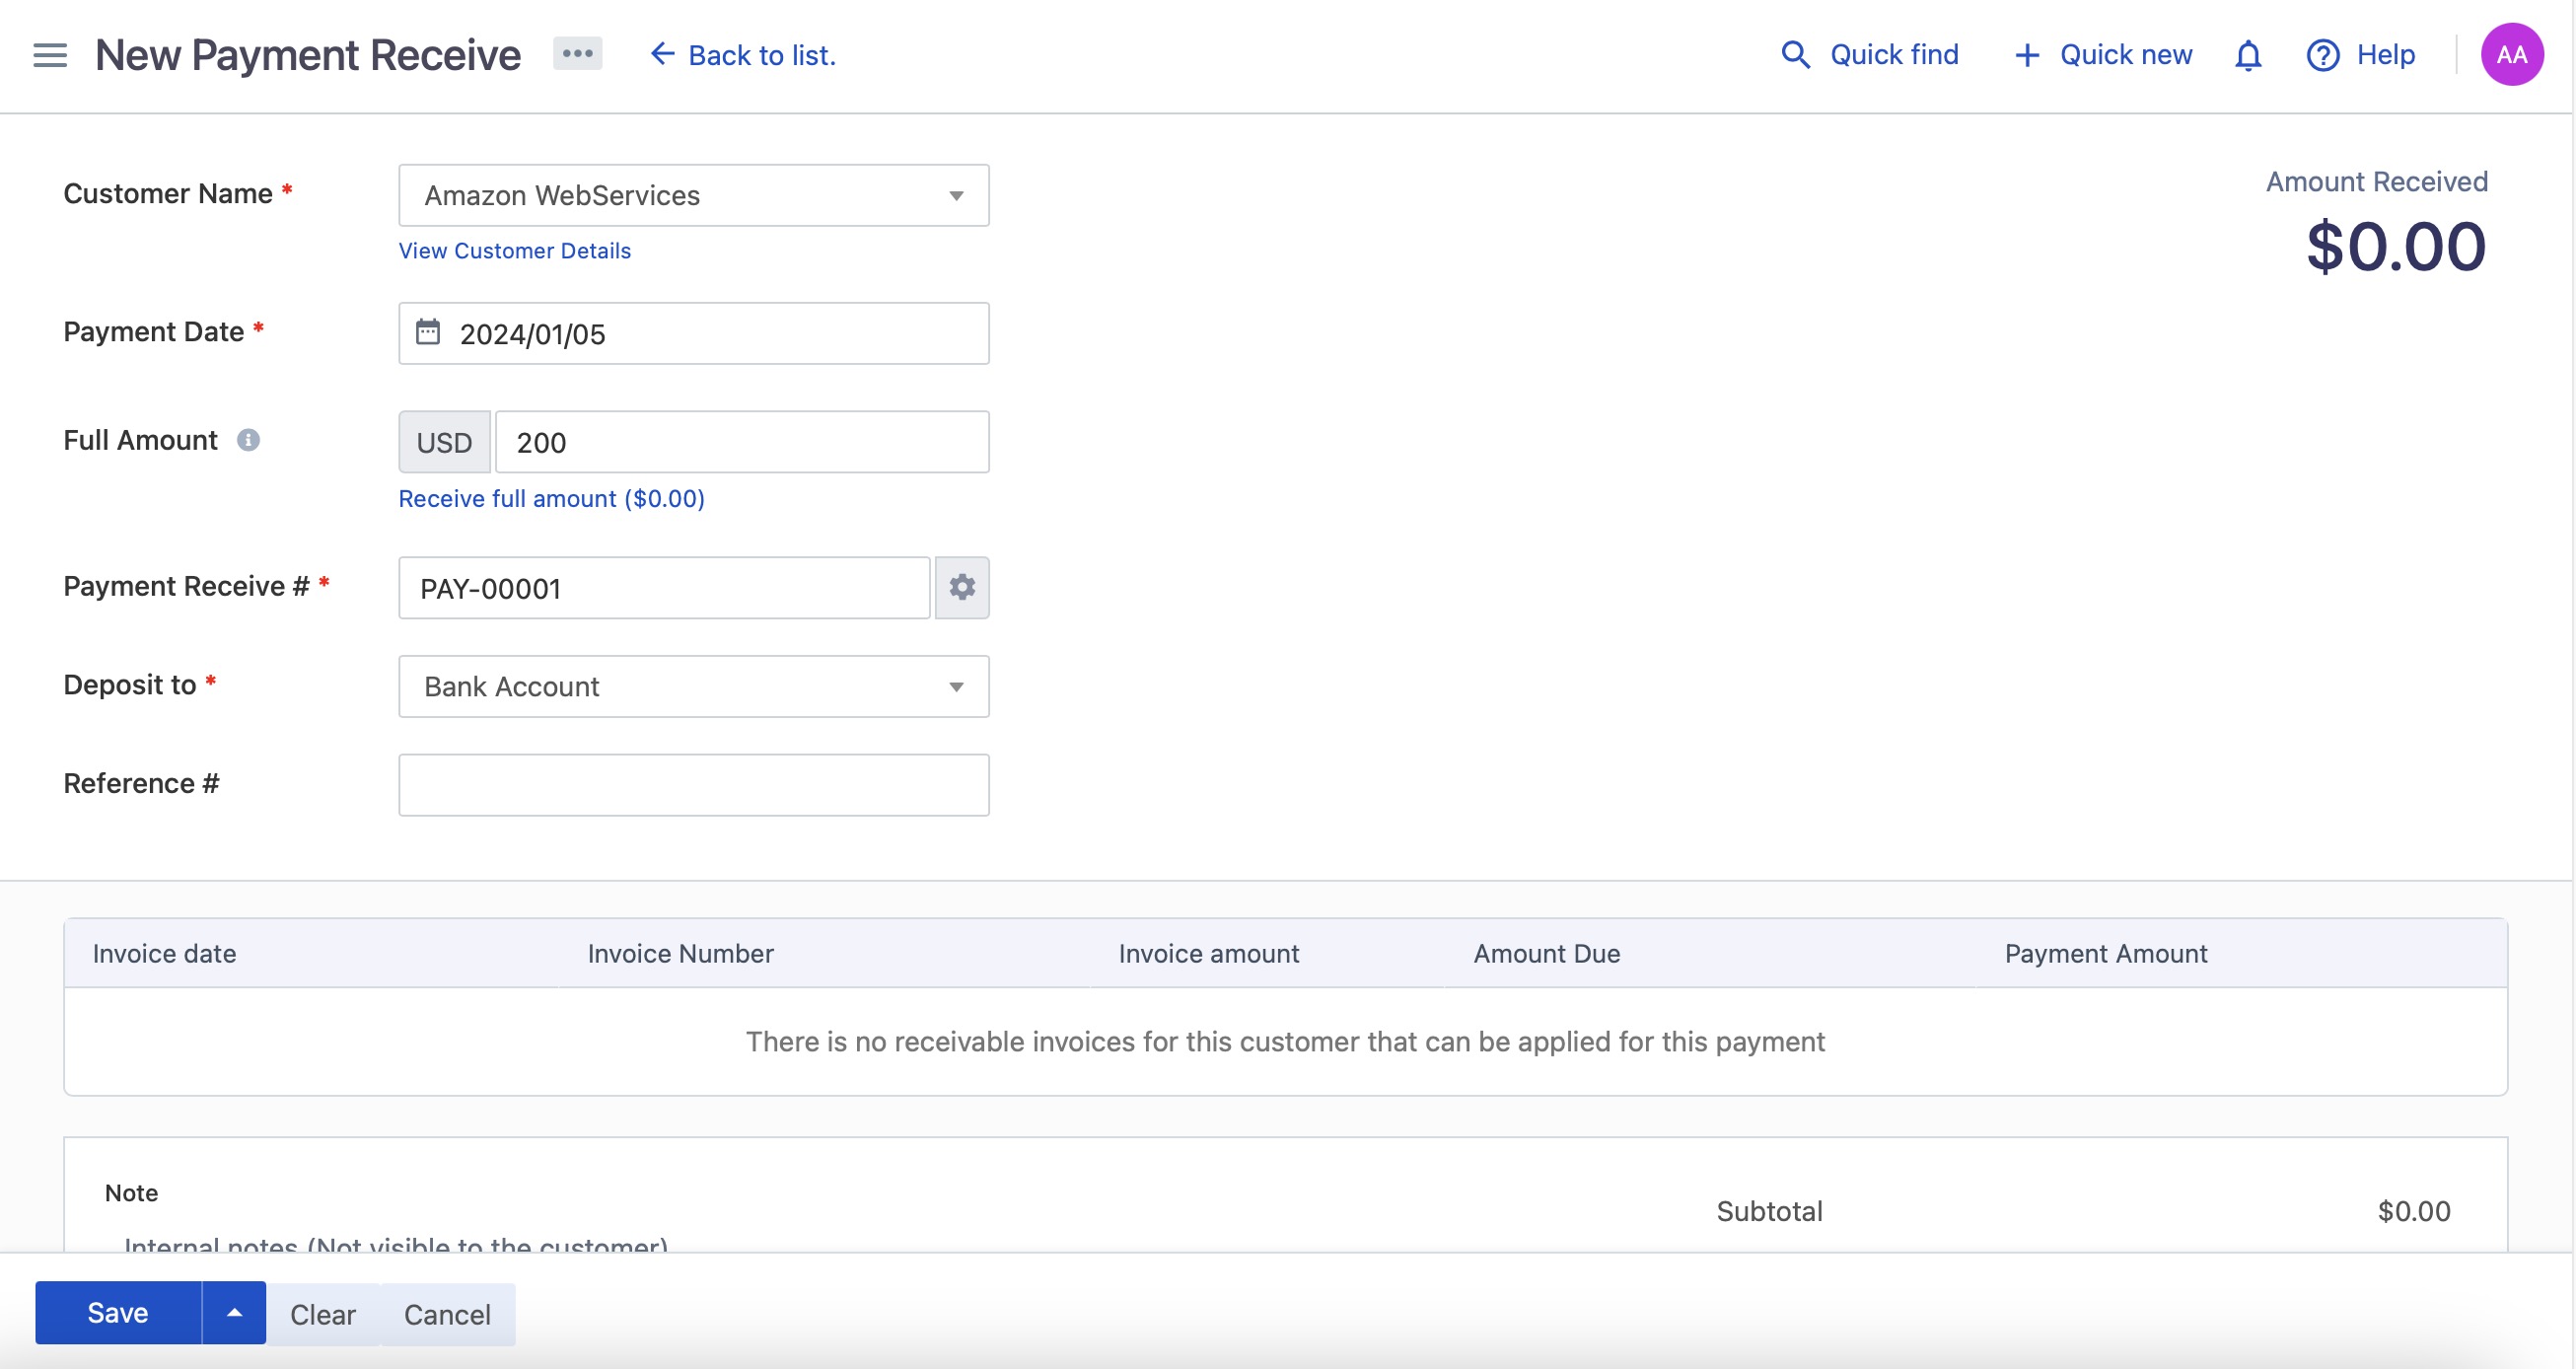
Task: Click the Reference # input field
Action: click(693, 784)
